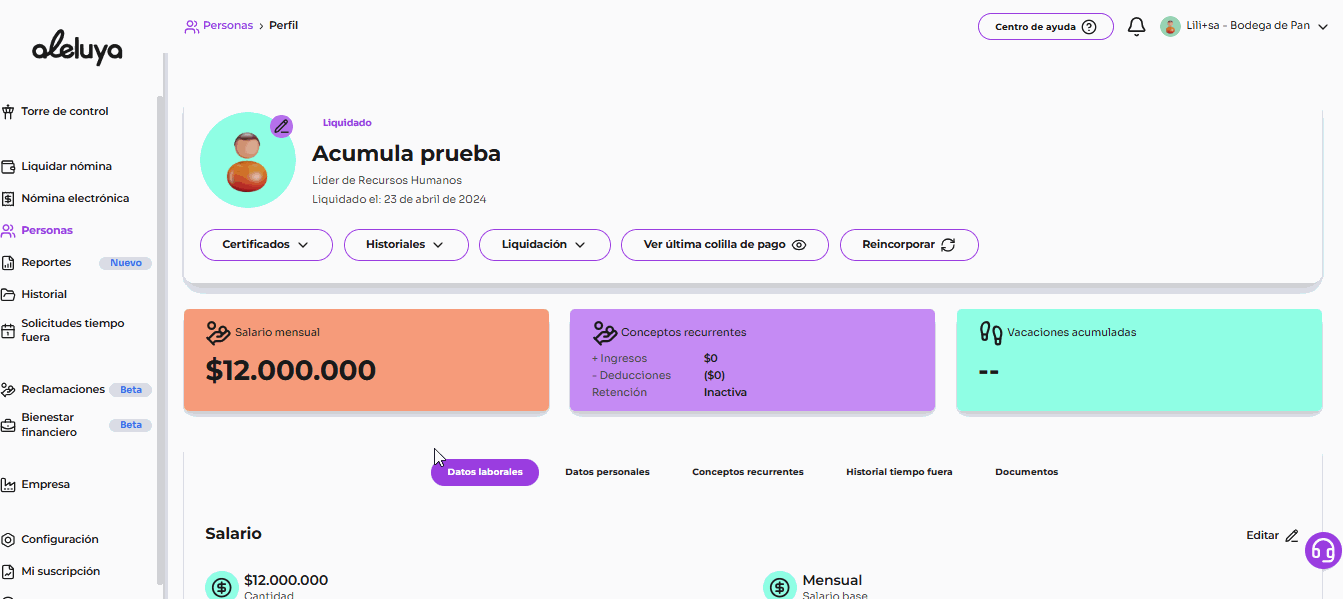Click the Aleluya logo
The image size is (1343, 599).
click(77, 47)
